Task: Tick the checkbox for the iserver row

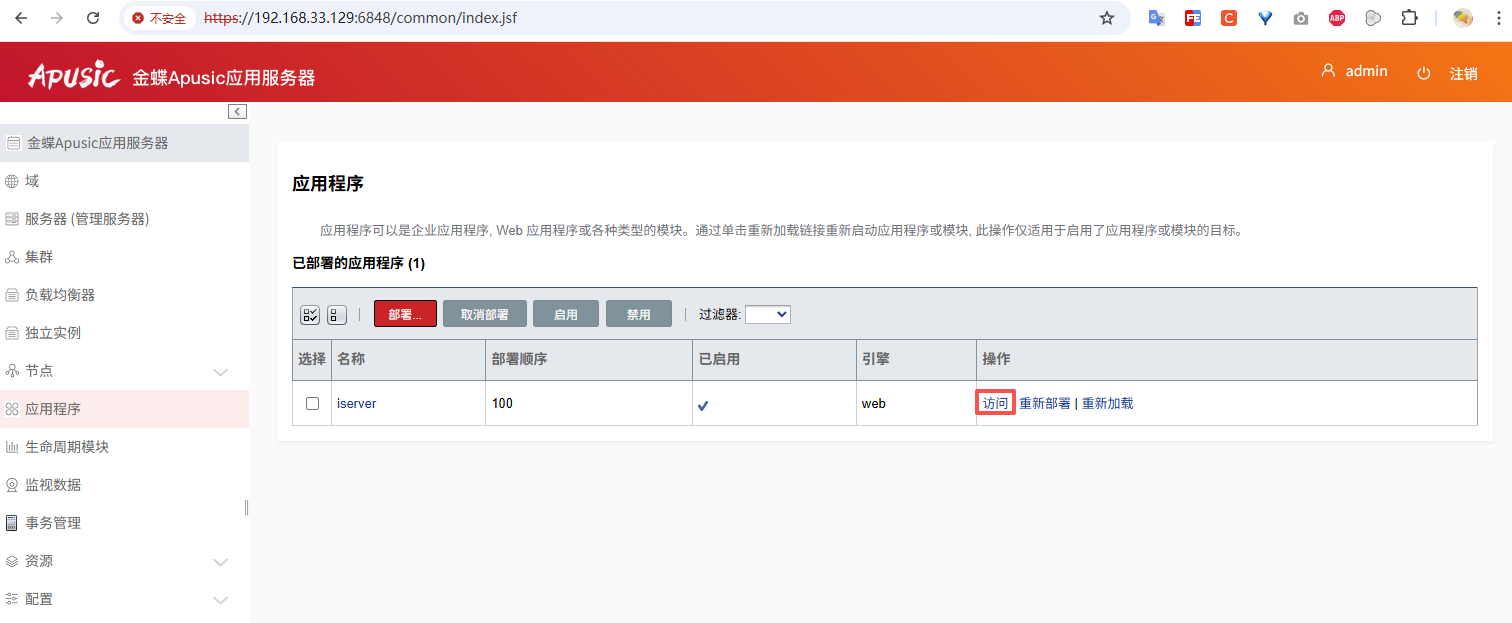Action: (312, 403)
